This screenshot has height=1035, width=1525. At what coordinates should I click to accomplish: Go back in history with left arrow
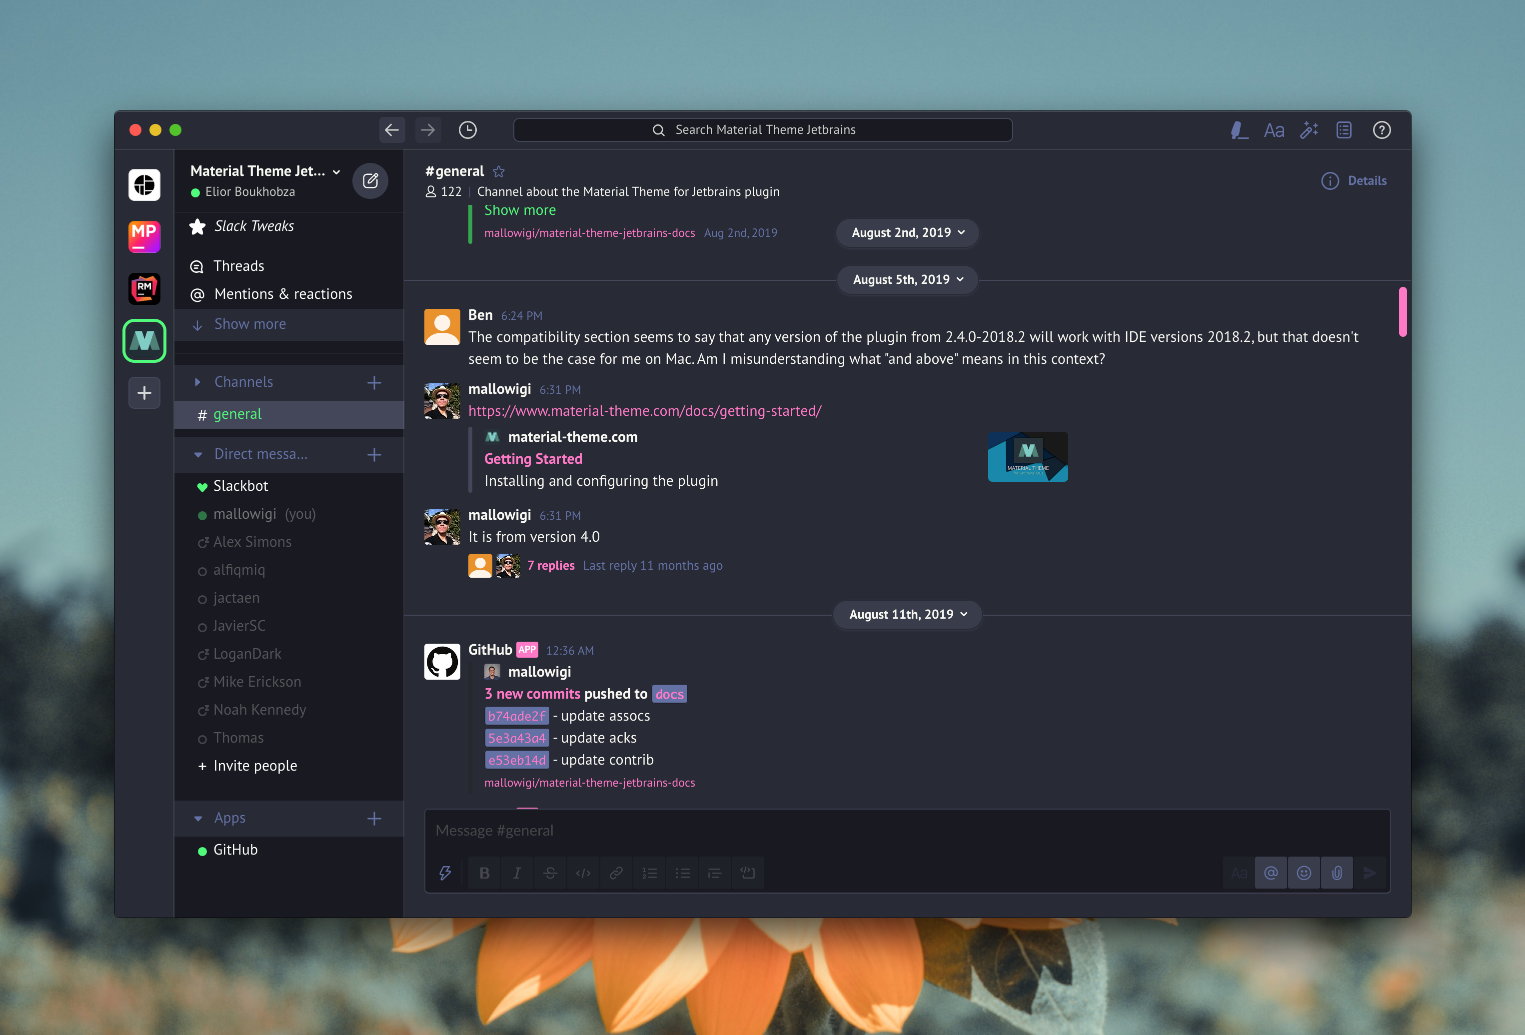392,130
